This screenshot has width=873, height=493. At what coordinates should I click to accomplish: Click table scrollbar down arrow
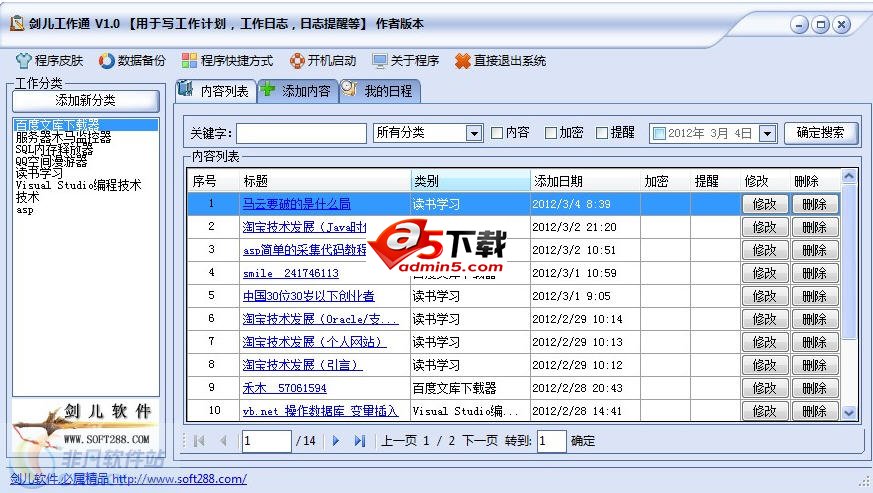click(849, 413)
